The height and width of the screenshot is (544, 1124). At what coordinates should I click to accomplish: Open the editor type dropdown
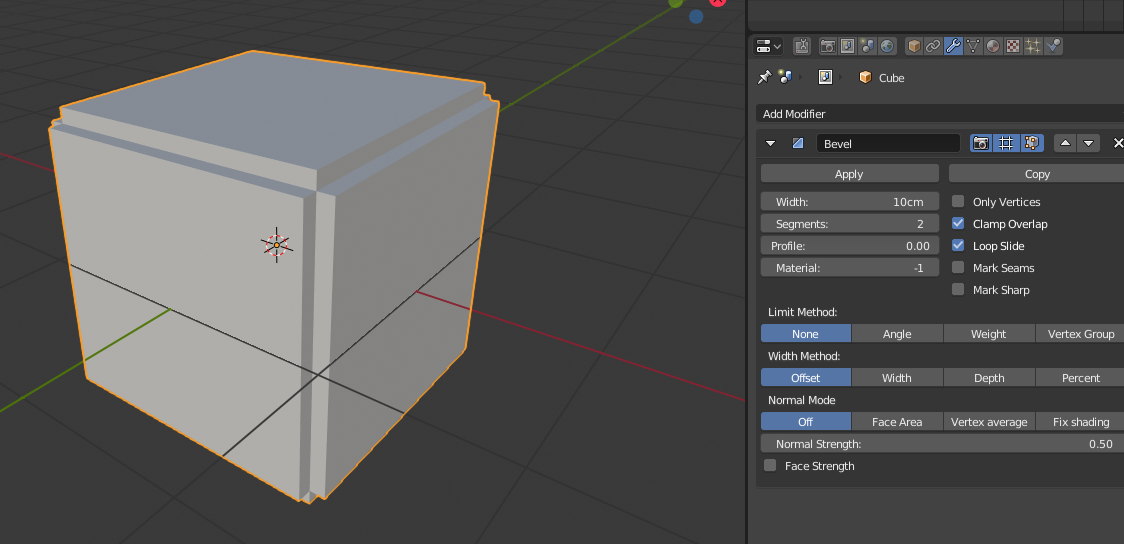768,47
